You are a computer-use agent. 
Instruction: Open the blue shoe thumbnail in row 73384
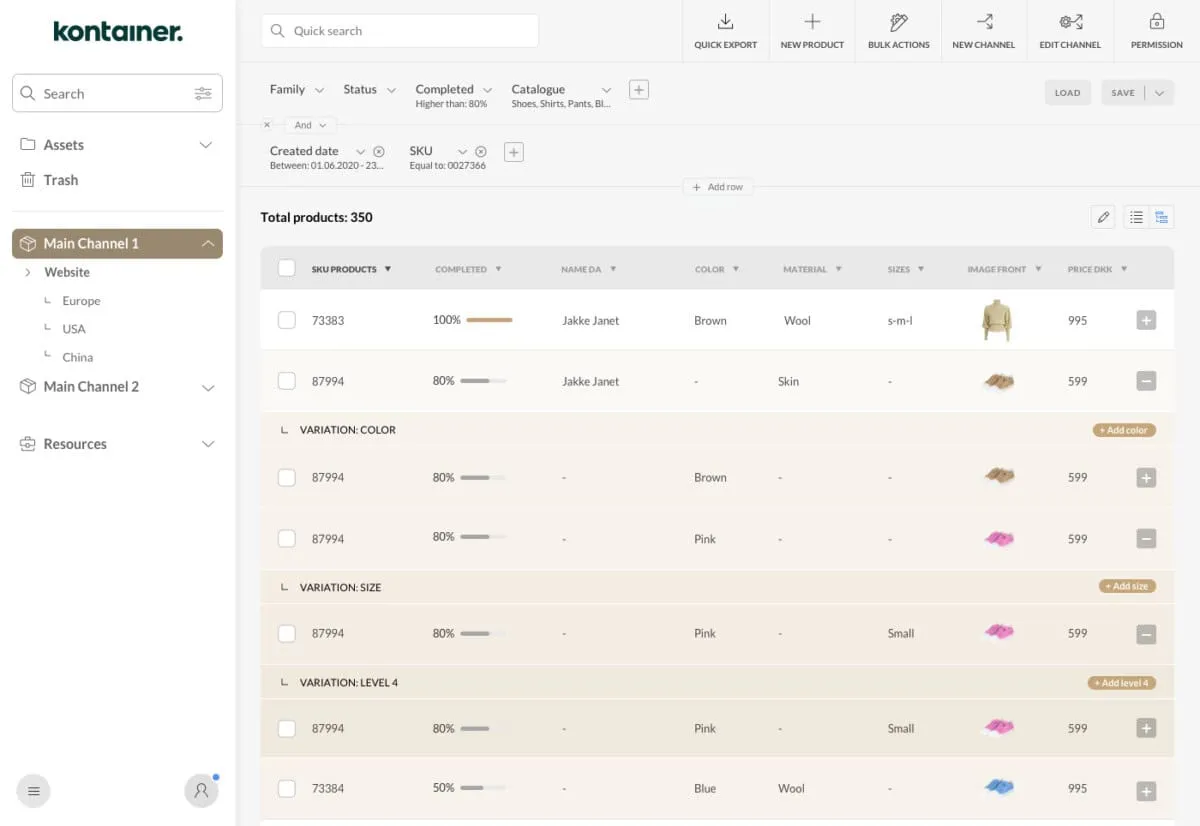(x=998, y=787)
